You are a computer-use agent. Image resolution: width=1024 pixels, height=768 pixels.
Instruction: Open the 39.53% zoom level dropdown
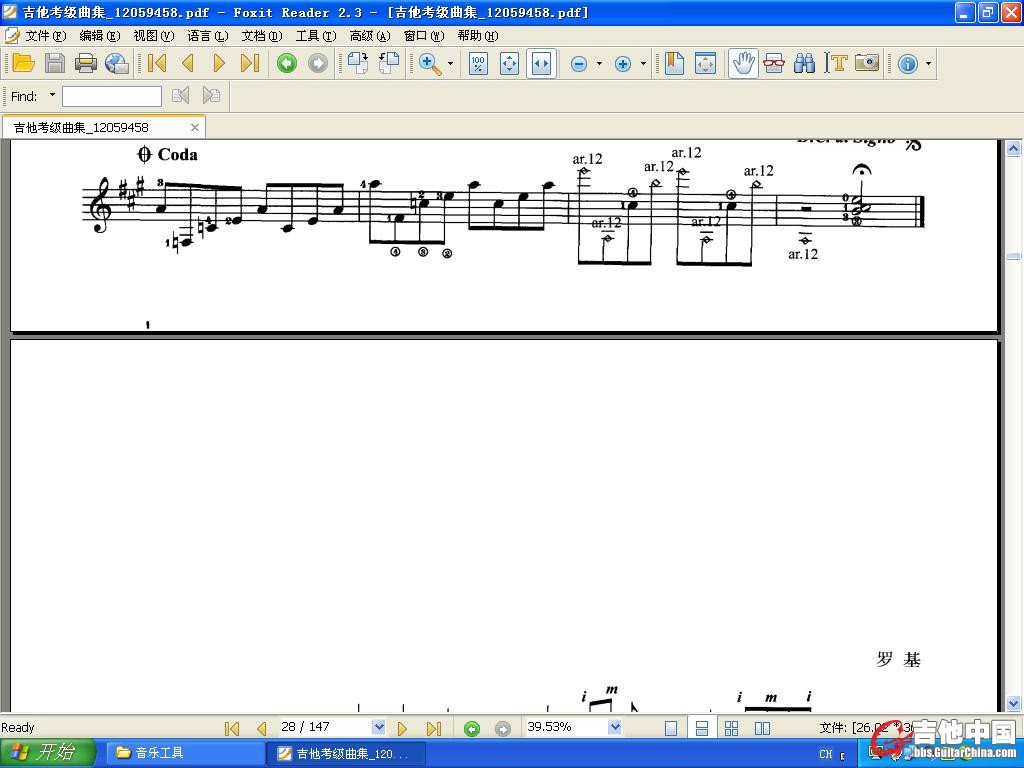point(615,727)
